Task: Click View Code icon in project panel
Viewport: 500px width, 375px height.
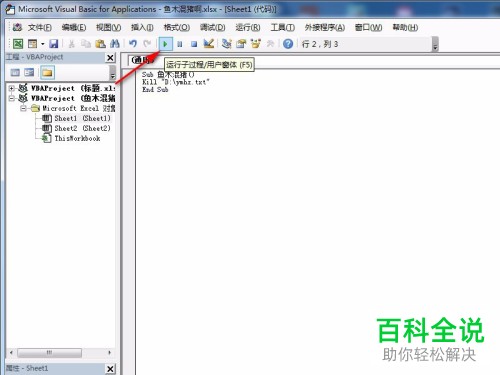Action: click(x=15, y=72)
